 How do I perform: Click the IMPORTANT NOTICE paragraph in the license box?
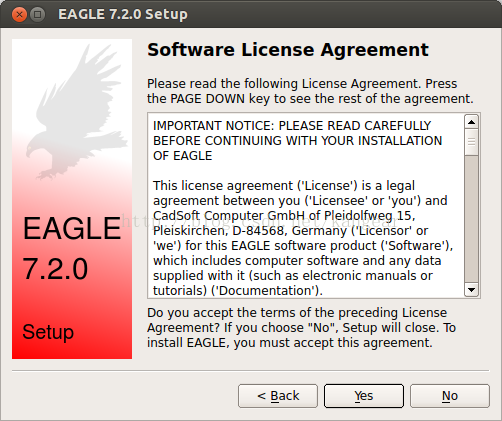(297, 141)
